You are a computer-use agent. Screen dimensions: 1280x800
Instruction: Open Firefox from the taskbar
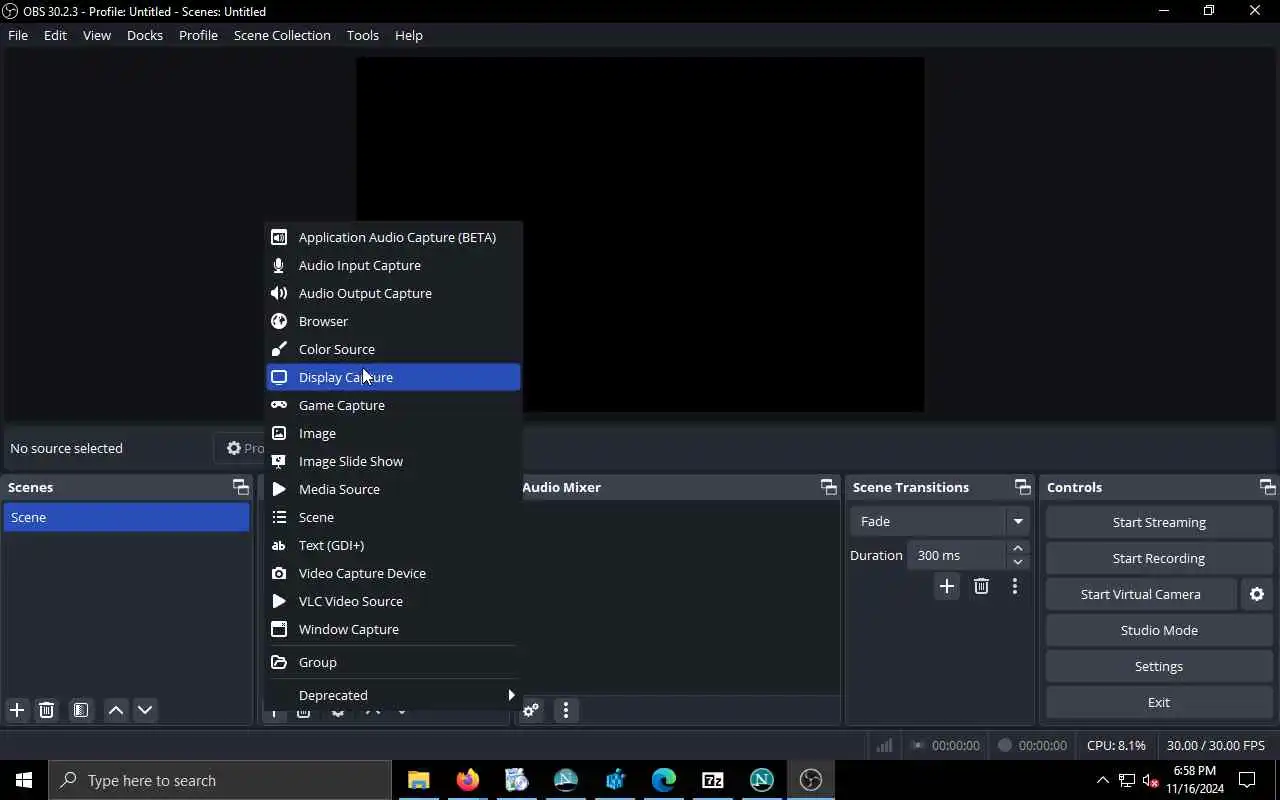click(468, 780)
